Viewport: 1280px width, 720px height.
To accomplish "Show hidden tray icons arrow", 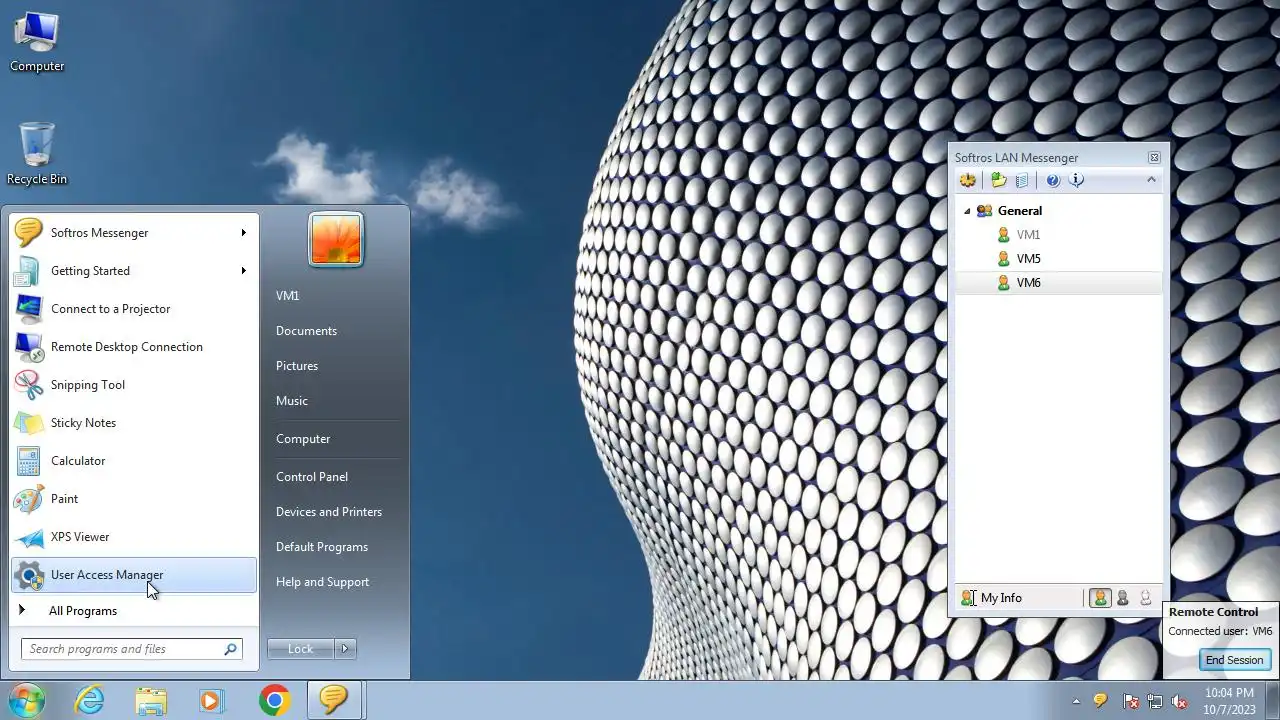I will click(1076, 701).
